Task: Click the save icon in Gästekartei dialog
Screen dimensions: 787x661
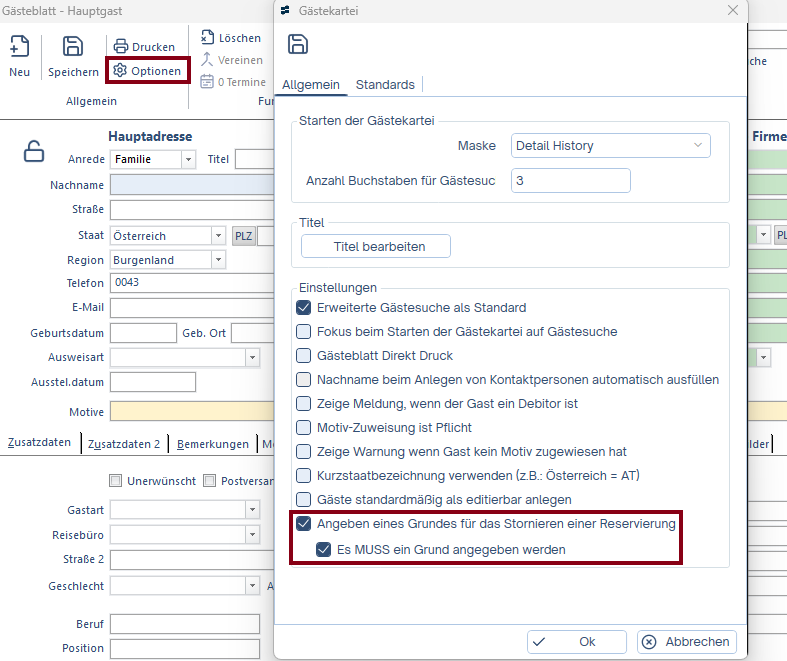Action: (x=298, y=44)
